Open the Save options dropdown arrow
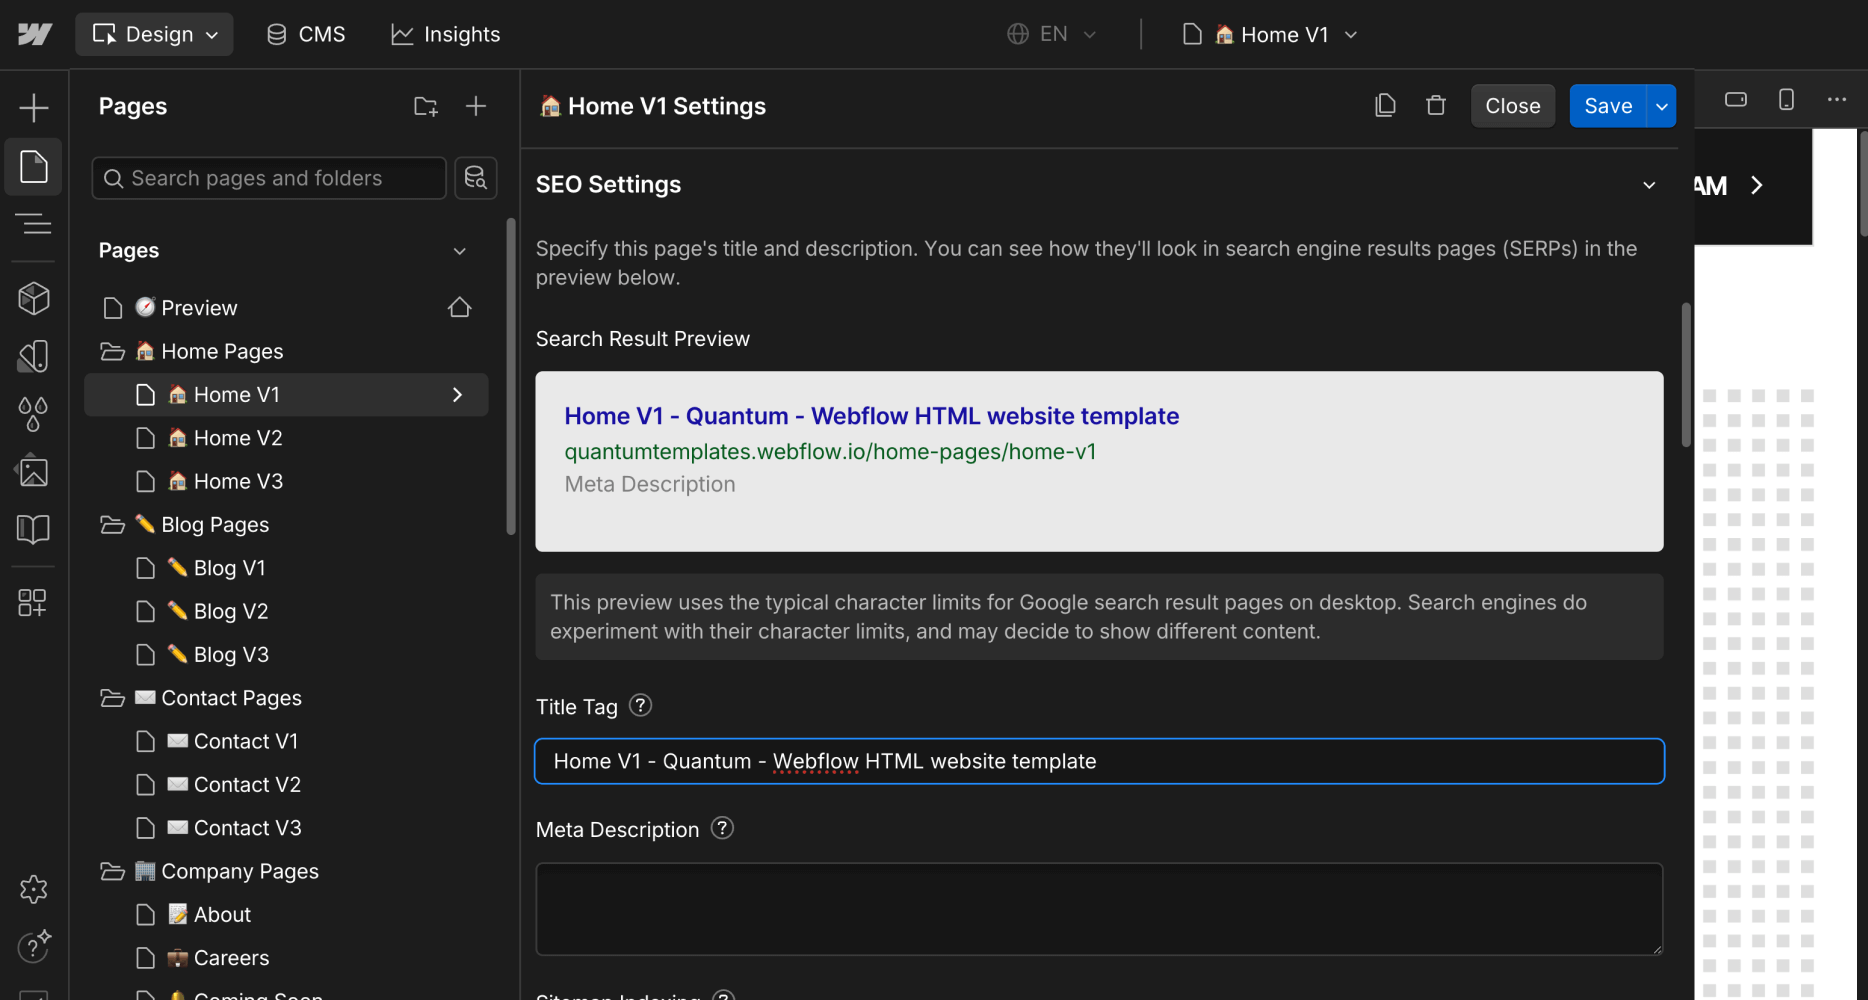This screenshot has width=1868, height=1000. tap(1661, 105)
